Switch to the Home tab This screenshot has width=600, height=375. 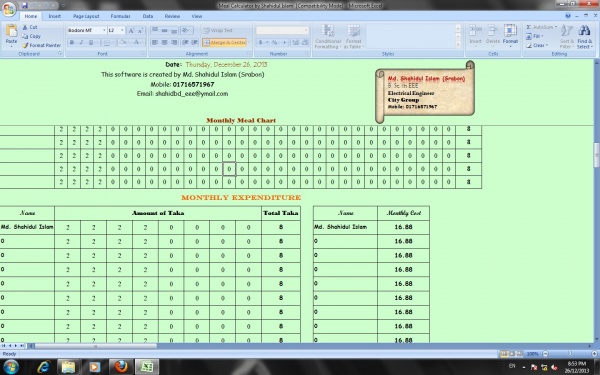[31, 16]
